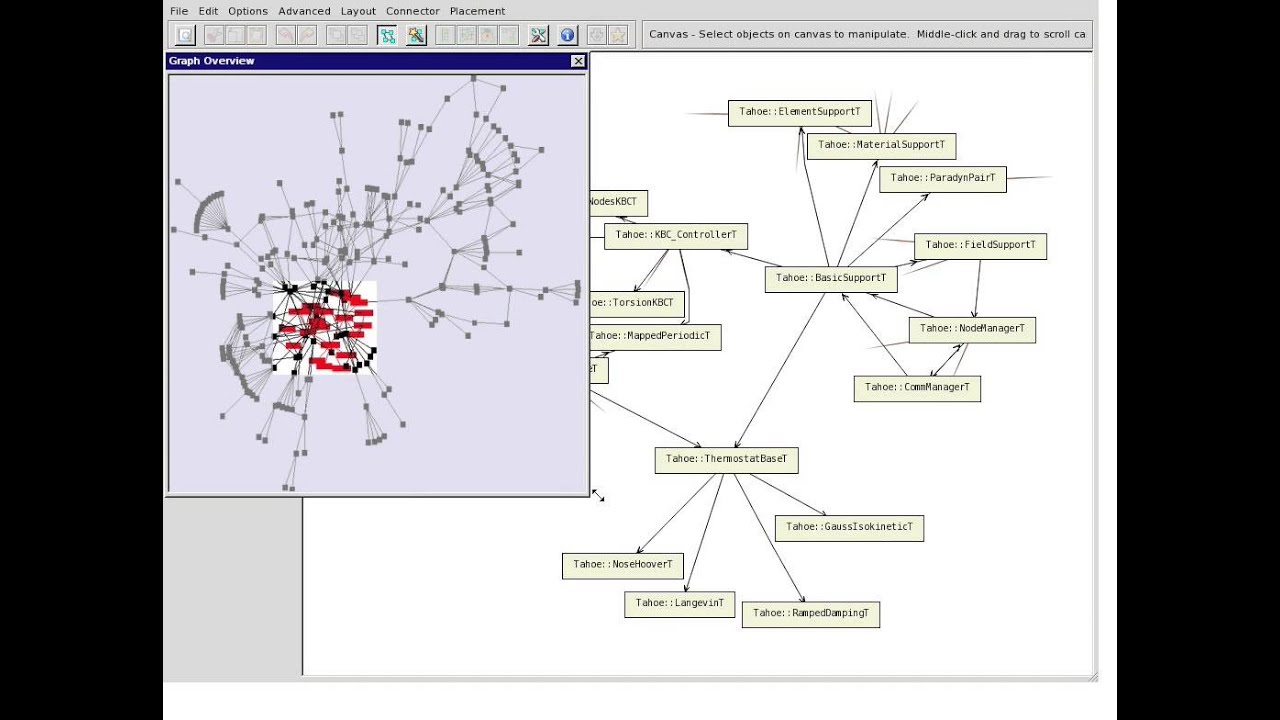Open the wrench and screwdriver preferences icon
1280x720 pixels.
[538, 35]
